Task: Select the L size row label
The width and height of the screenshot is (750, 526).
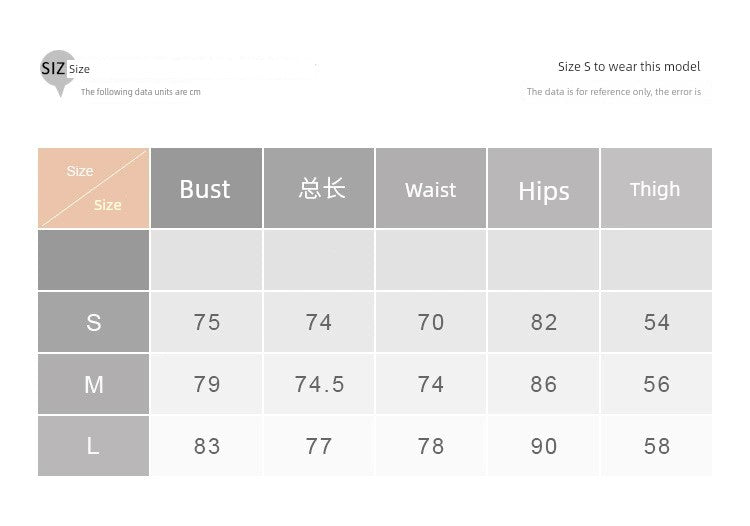Action: pyautogui.click(x=94, y=446)
